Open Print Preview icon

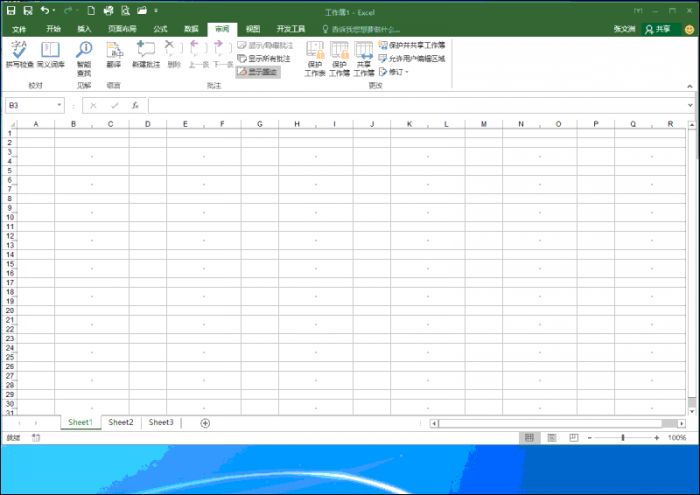(x=125, y=10)
